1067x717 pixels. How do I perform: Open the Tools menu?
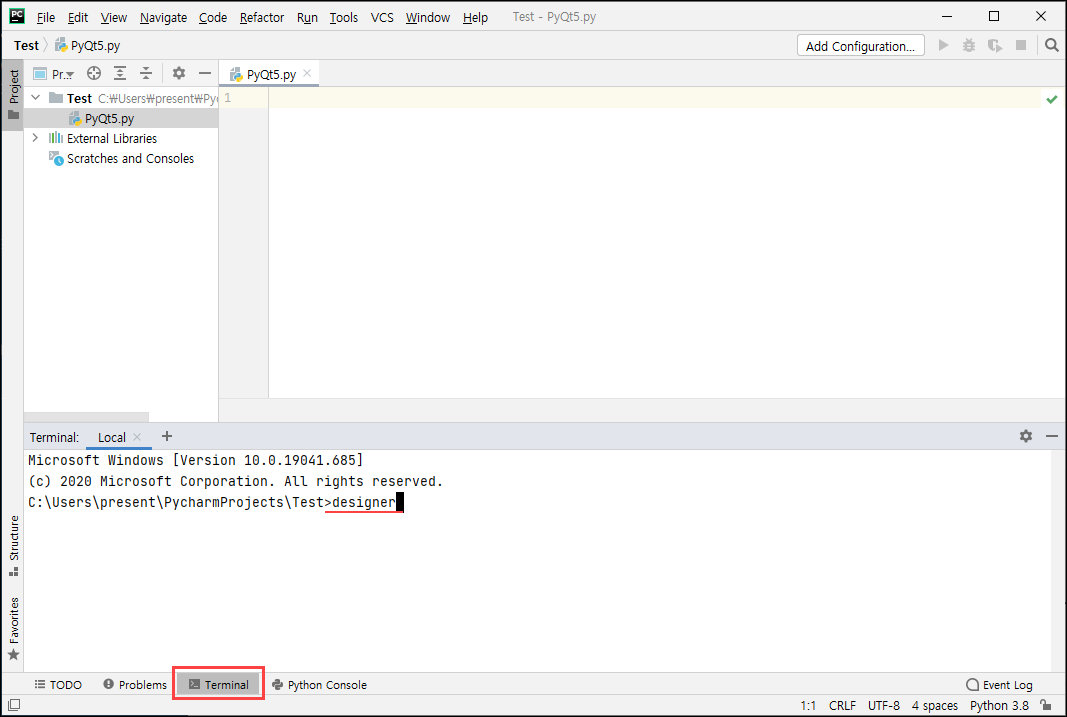pos(344,17)
